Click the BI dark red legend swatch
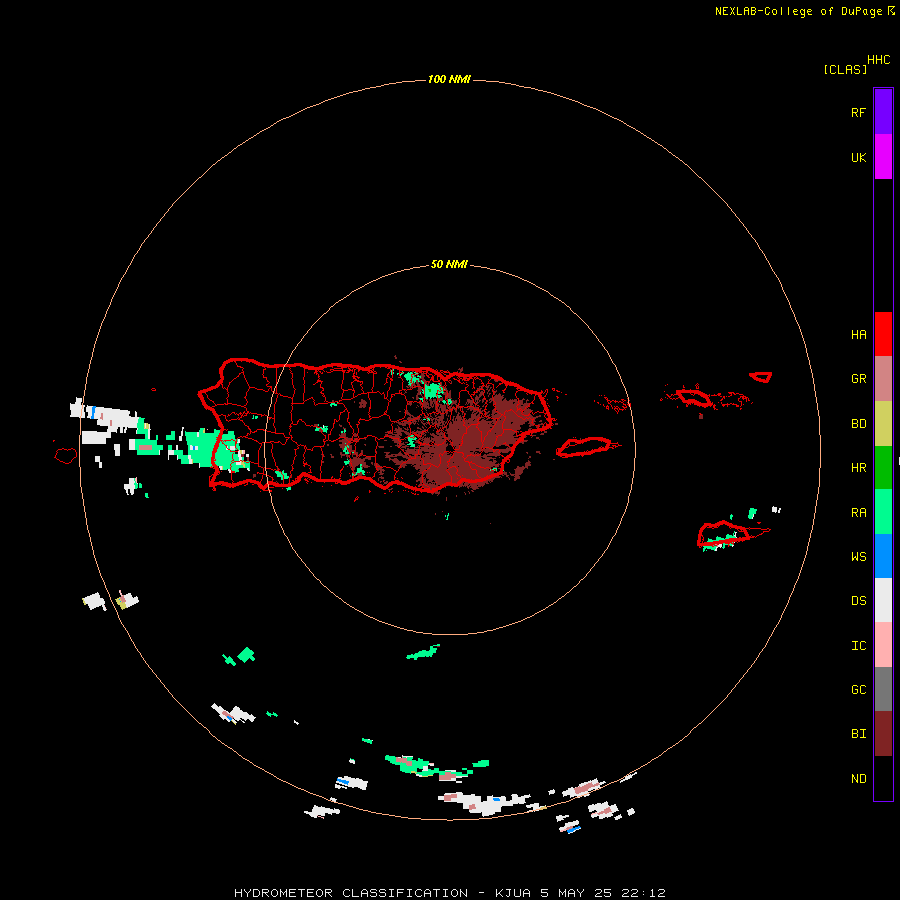Viewport: 900px width, 900px height. coord(883,734)
